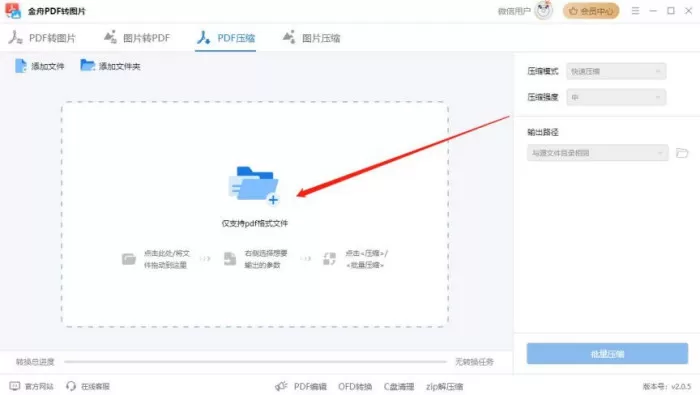700x395 pixels.
Task: Click the 无转换任务 status text
Action: [474, 362]
